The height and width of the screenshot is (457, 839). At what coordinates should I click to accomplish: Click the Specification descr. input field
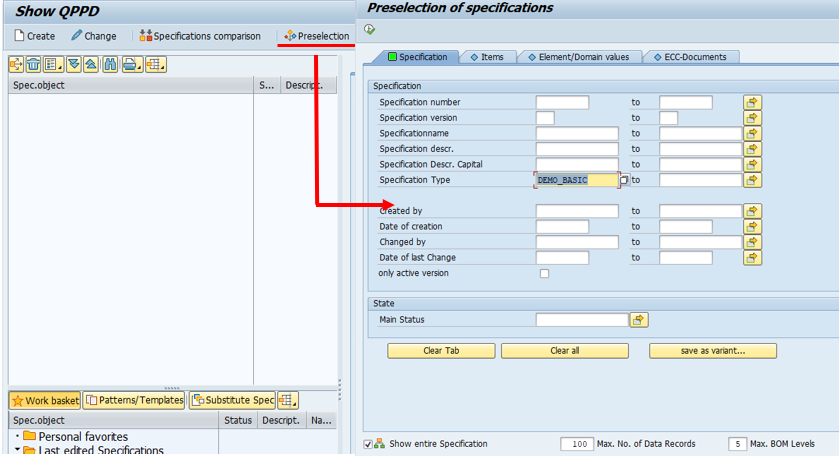pos(577,149)
